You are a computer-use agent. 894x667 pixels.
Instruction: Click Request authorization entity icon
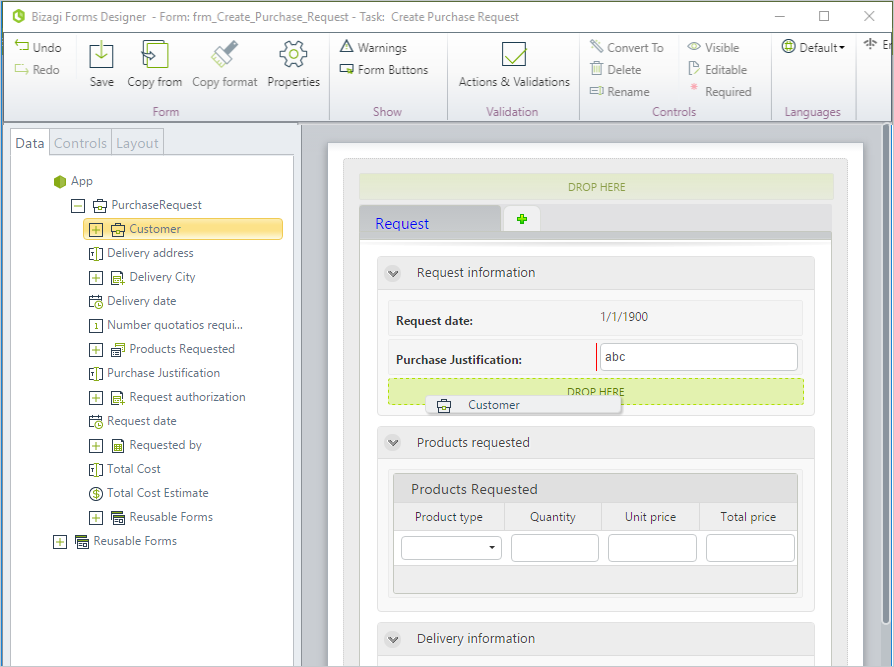[117, 397]
